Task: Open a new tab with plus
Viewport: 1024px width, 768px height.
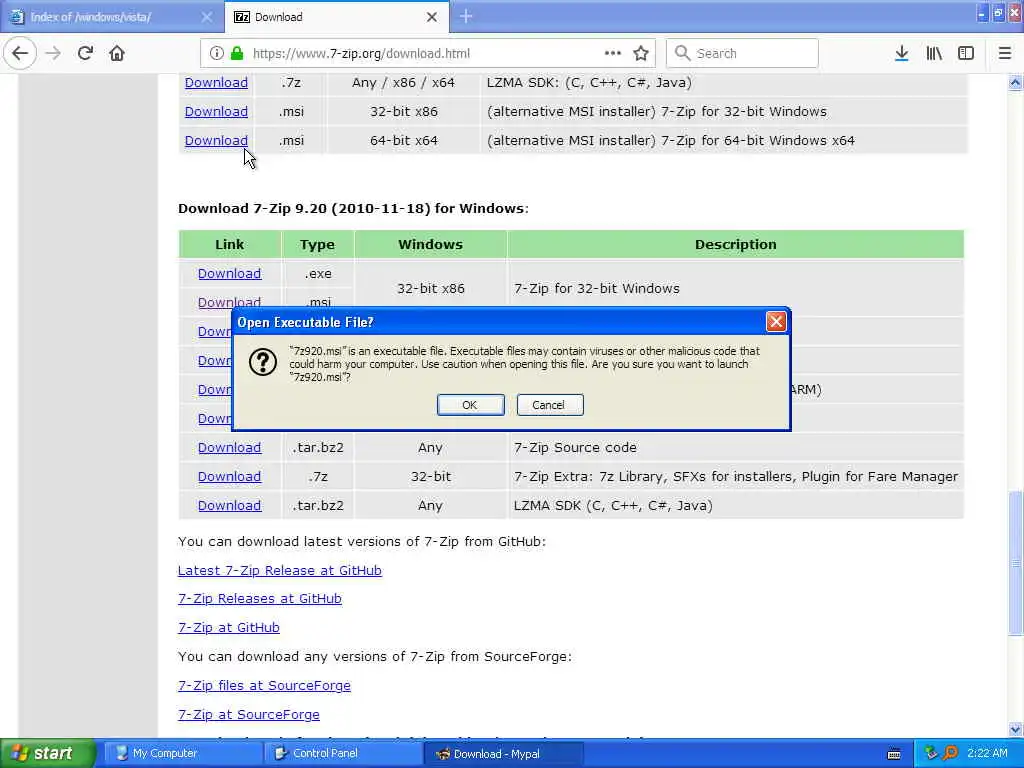Action: [x=466, y=17]
